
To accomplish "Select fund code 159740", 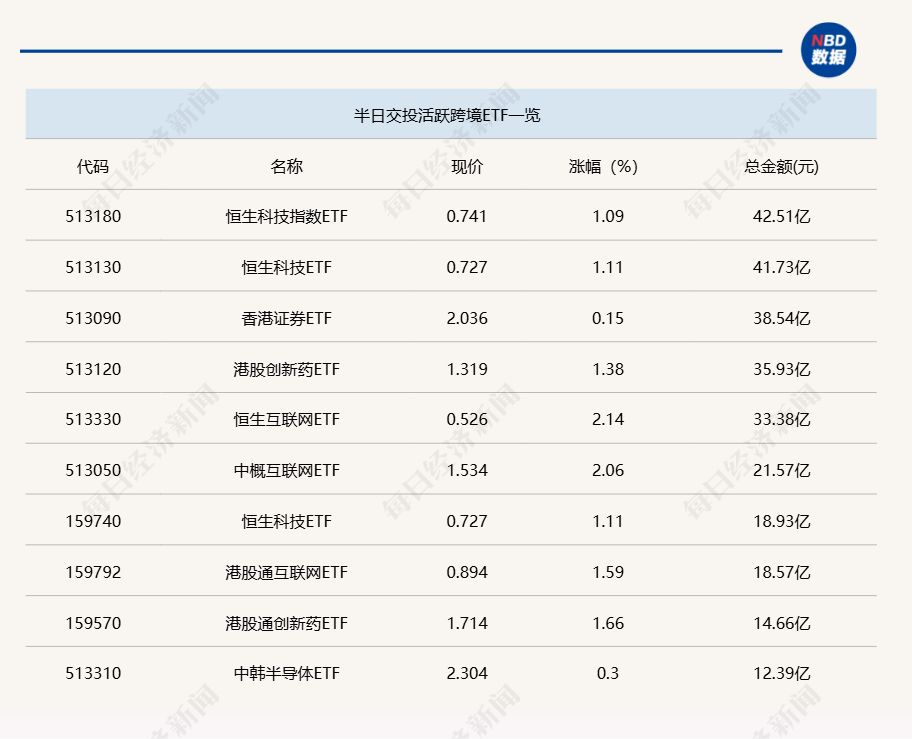I will click(x=93, y=521).
